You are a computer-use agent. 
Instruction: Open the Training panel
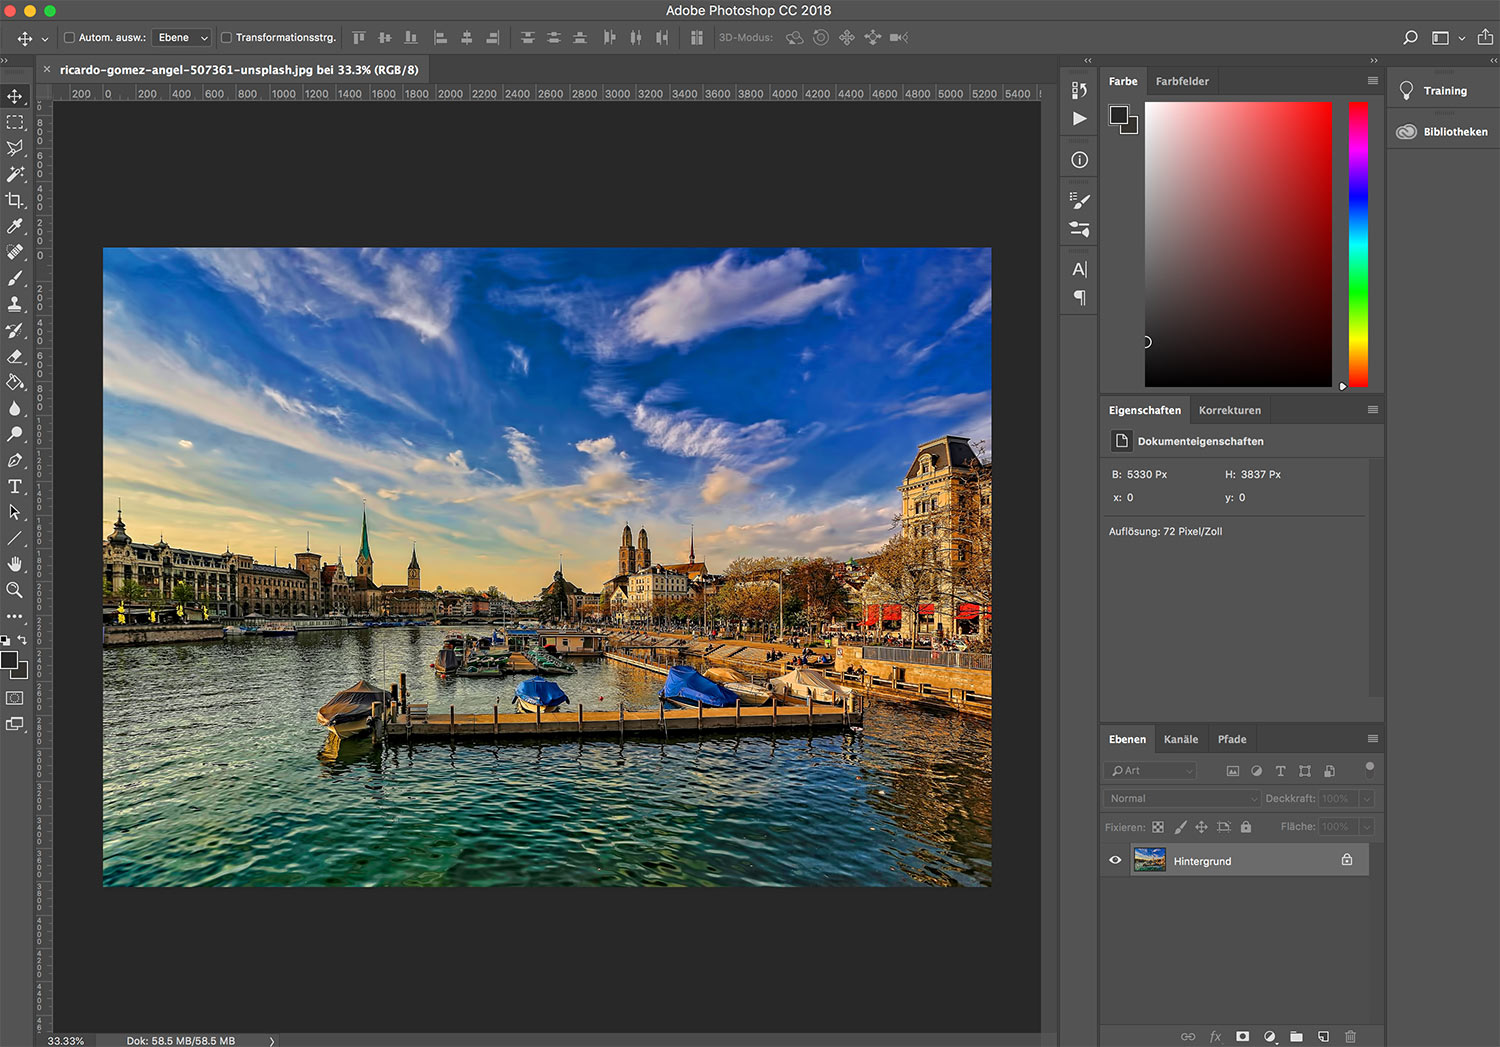[1444, 90]
